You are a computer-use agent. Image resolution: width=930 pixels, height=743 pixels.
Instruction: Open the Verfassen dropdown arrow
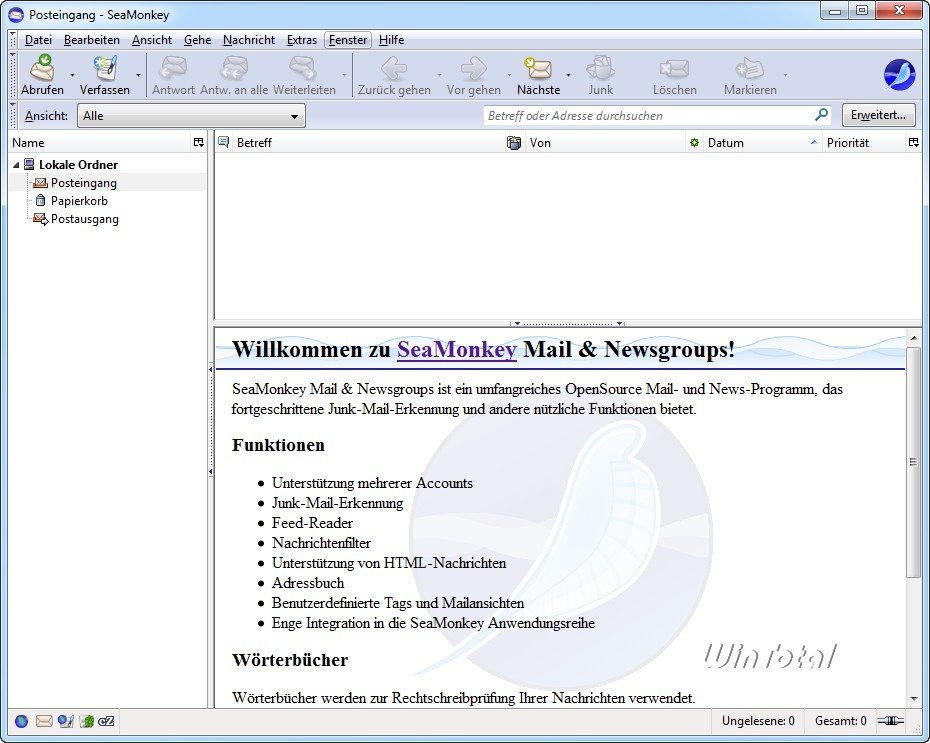[x=138, y=75]
